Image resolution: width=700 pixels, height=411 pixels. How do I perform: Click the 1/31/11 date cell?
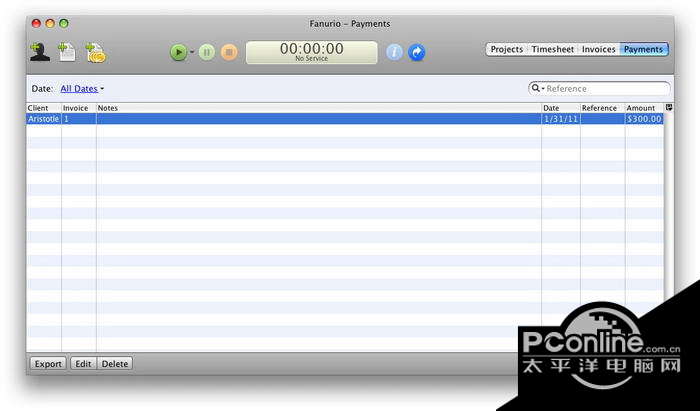point(561,119)
